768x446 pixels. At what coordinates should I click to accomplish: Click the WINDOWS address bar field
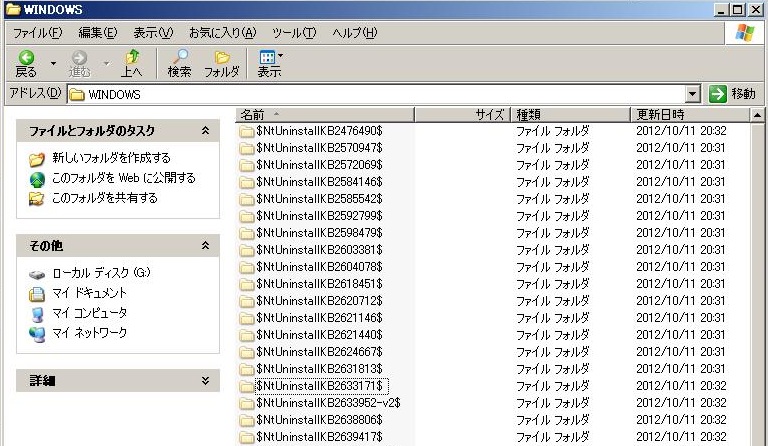click(x=376, y=94)
